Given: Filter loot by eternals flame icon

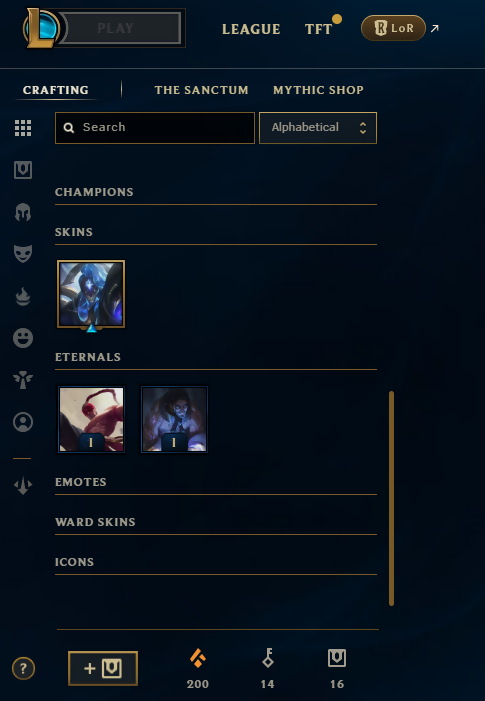Looking at the screenshot, I should coord(23,296).
